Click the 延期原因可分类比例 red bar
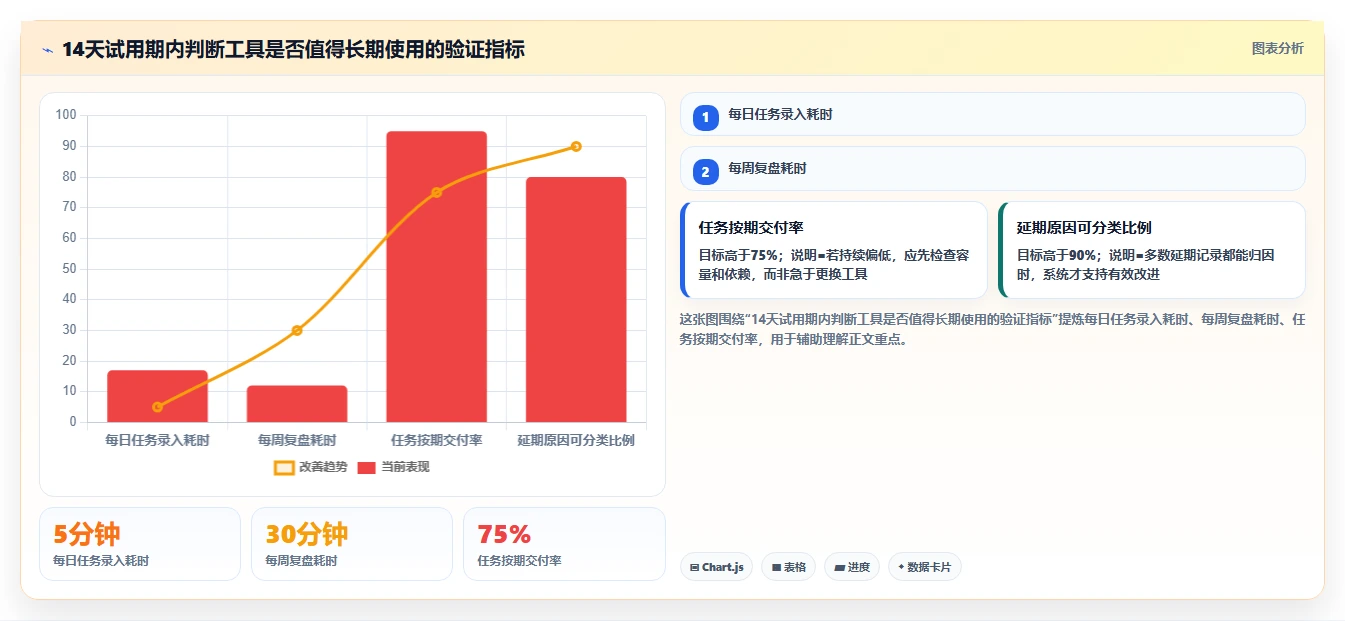The height and width of the screenshot is (621, 1345). click(x=576, y=300)
